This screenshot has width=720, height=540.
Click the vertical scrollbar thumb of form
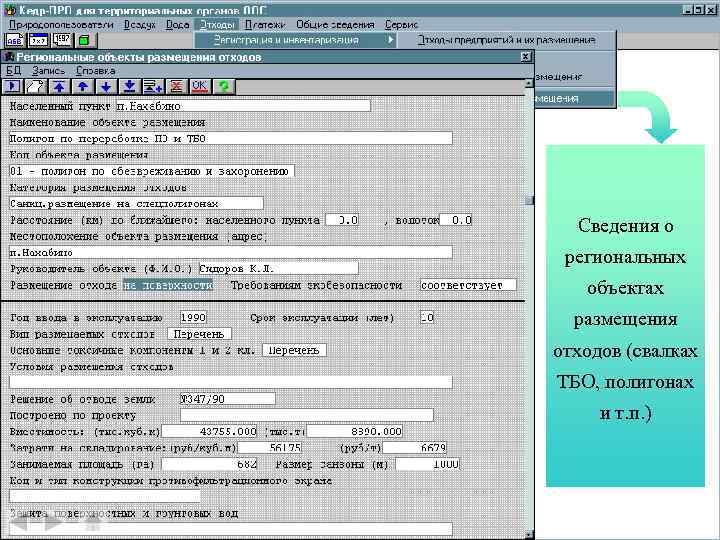[x=529, y=201]
